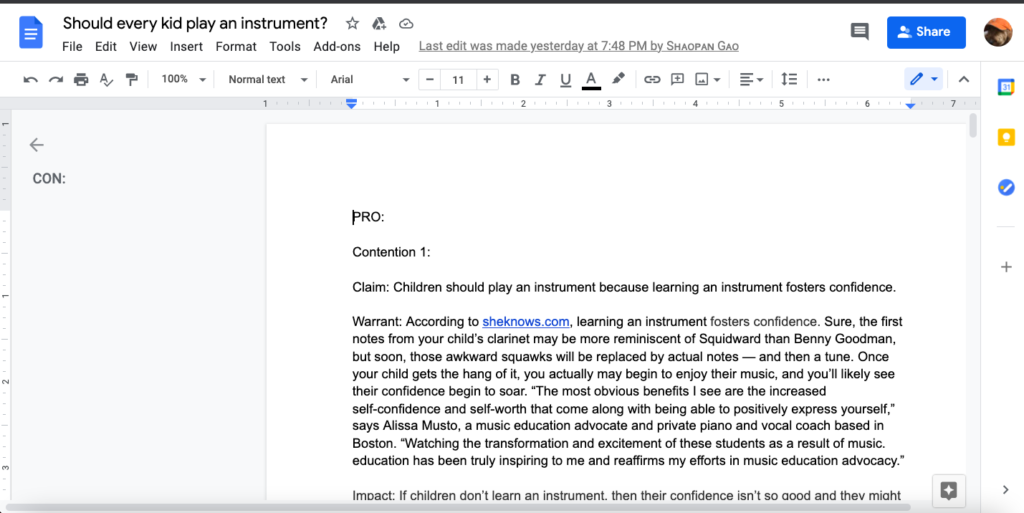Open the Google Tasks side panel
Screen dimensions: 1024x513
(x=1006, y=187)
